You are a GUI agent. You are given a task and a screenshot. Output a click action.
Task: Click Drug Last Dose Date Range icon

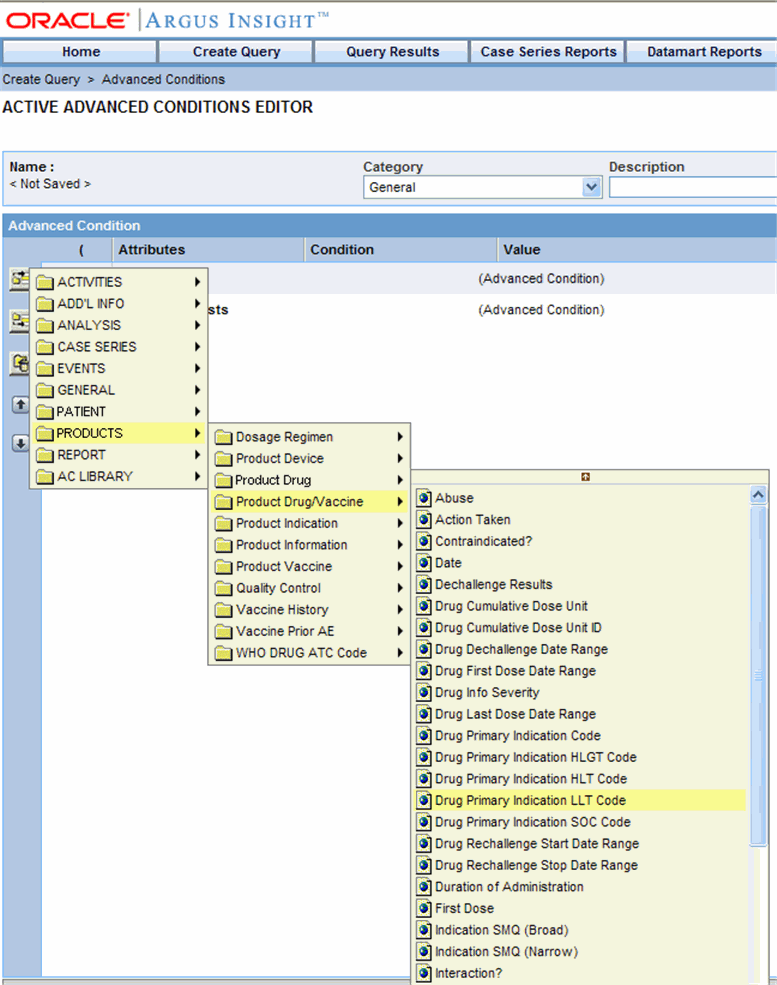424,714
